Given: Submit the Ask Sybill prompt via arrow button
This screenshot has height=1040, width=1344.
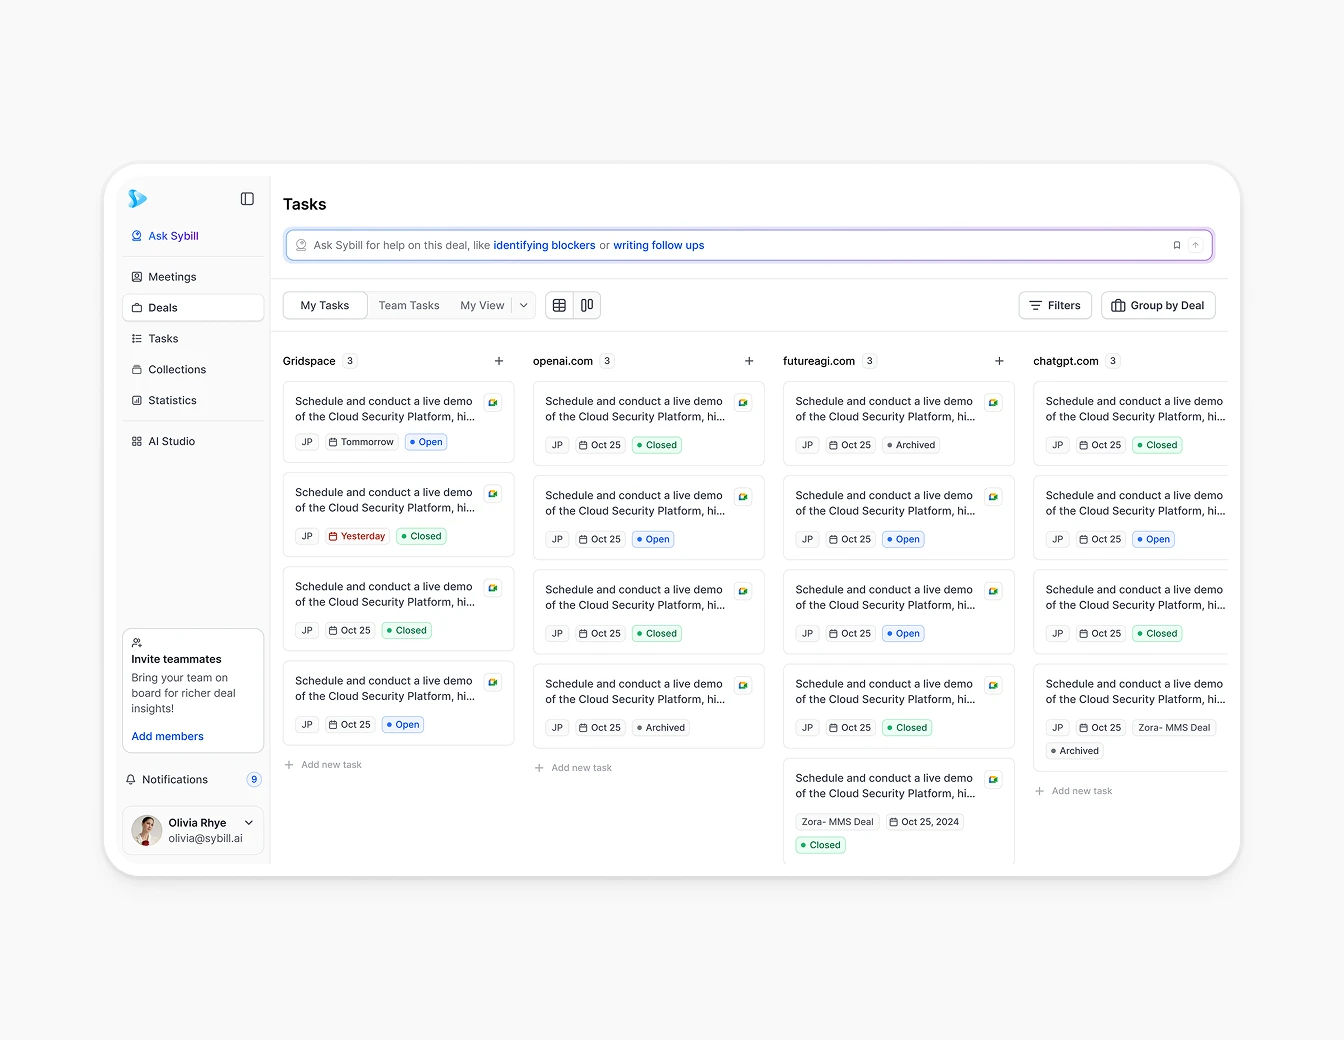Looking at the screenshot, I should [x=1195, y=245].
